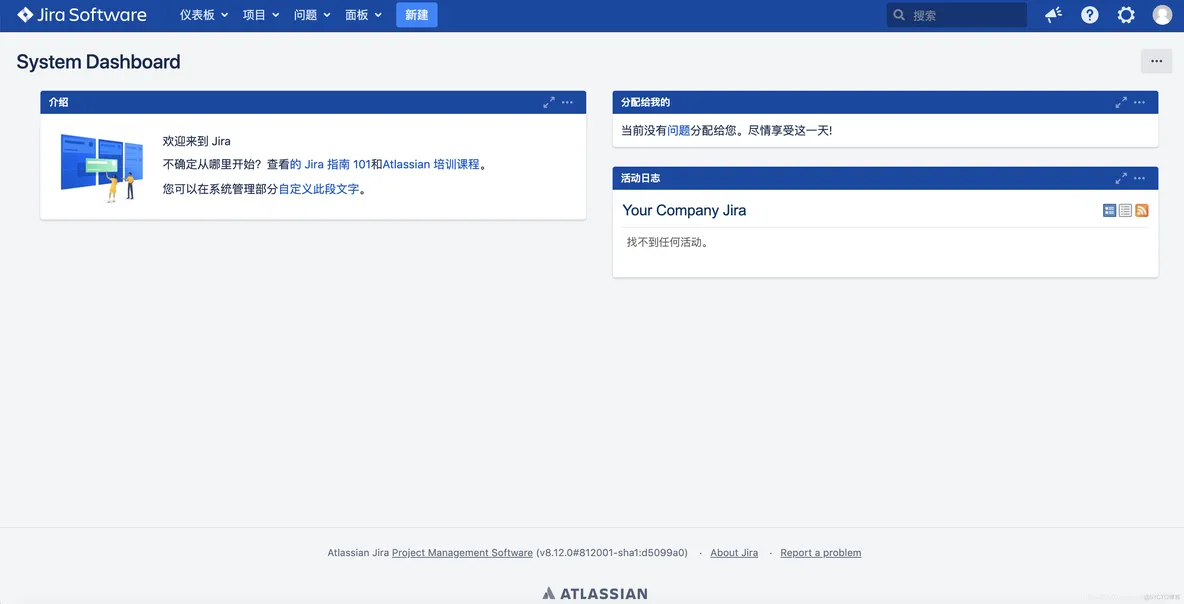Click the 新建 create button

pos(417,15)
